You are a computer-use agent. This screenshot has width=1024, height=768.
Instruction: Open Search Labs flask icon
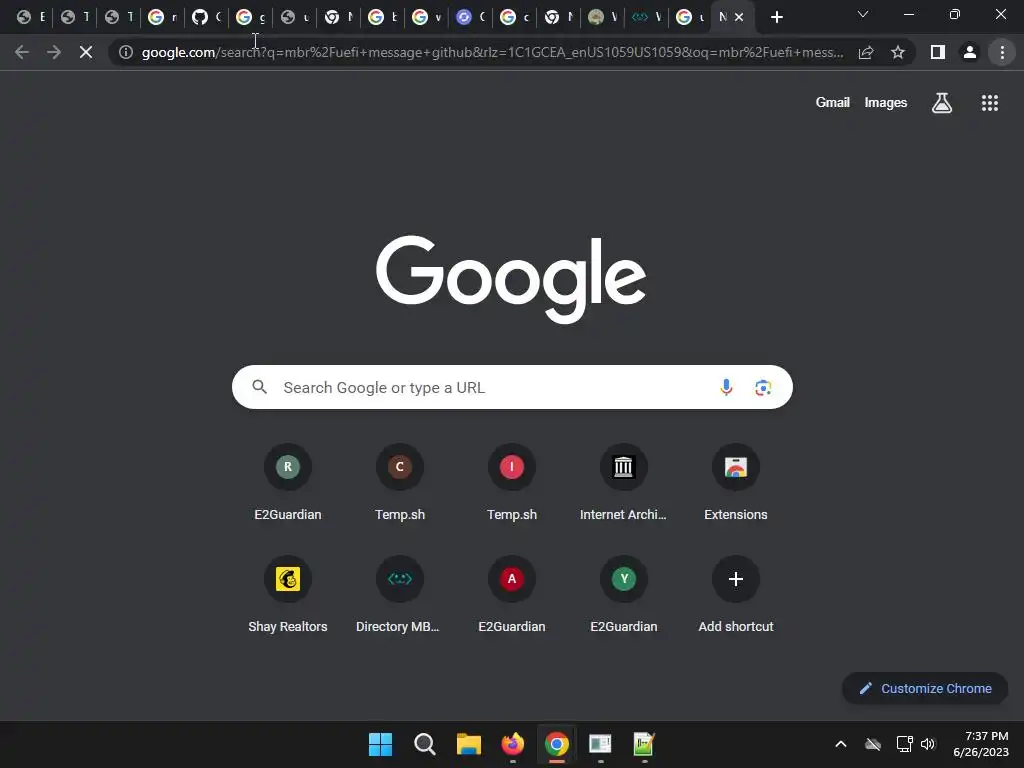pos(942,103)
